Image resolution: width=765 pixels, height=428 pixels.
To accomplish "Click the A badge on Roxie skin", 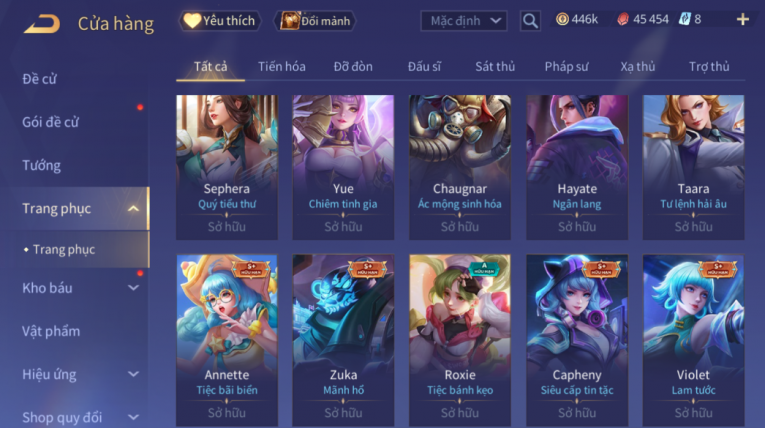I will tap(484, 268).
